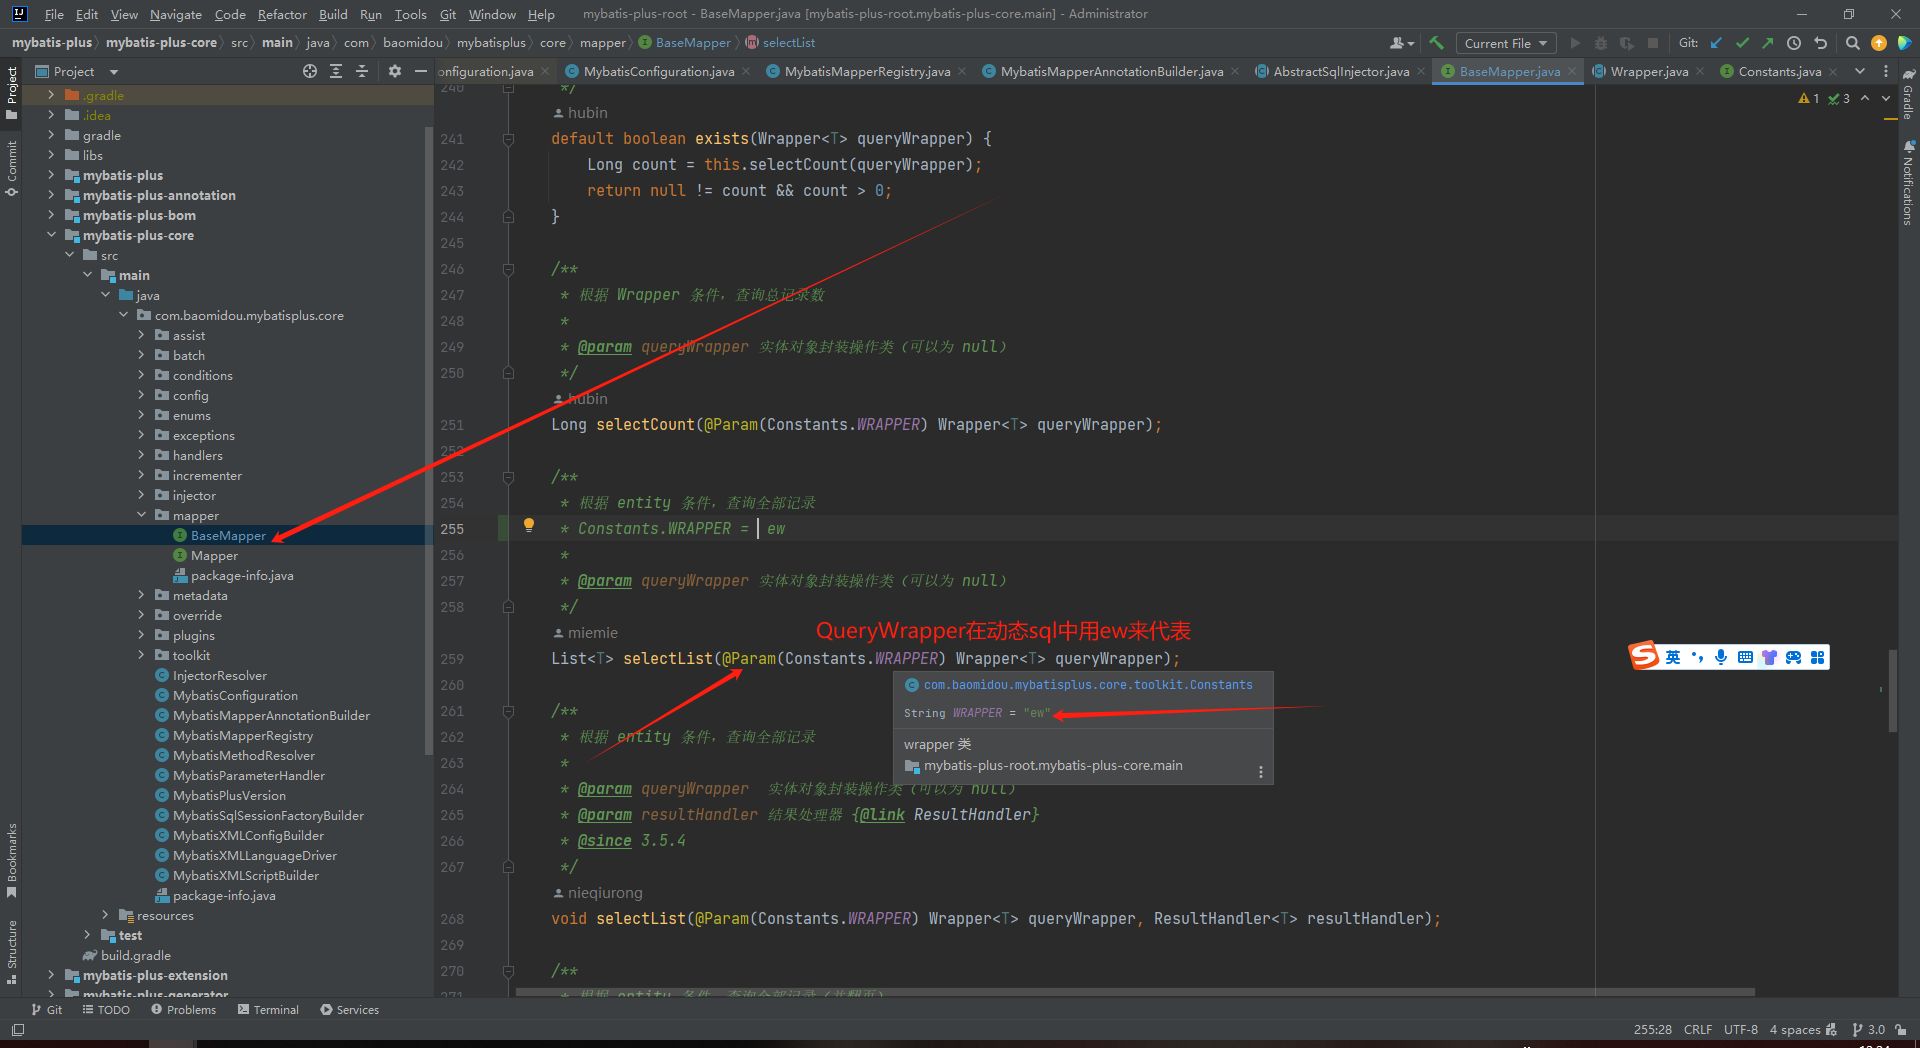1920x1048 pixels.
Task: Follow the com.baomidou...toolkit.Constants link
Action: (x=1087, y=685)
